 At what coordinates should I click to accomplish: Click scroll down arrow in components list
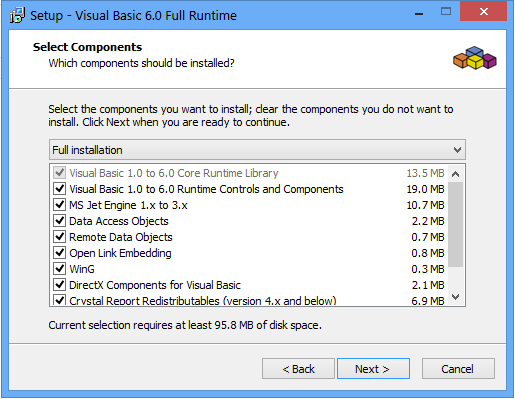(456, 297)
